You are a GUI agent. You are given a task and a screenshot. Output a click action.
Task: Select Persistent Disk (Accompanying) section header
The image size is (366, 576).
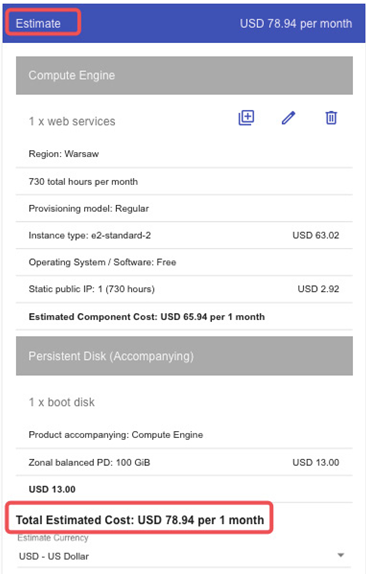pos(184,356)
